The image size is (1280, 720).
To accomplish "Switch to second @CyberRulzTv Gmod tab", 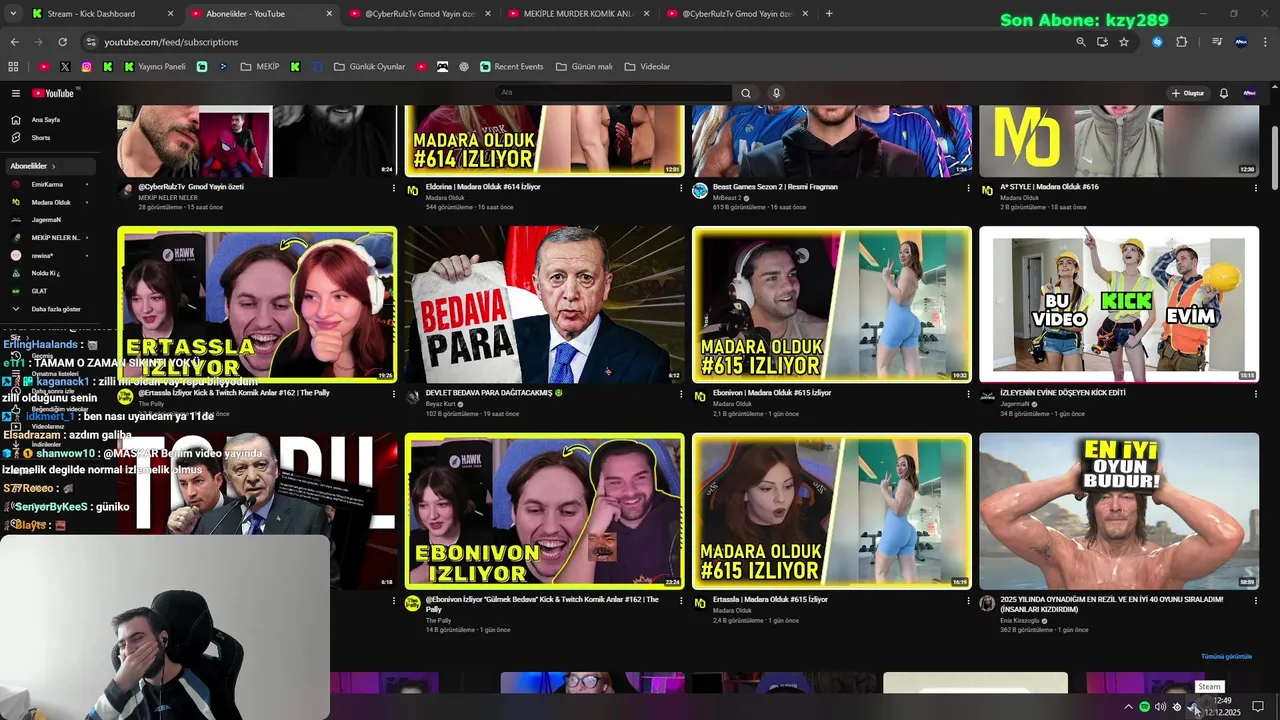I will (x=738, y=14).
